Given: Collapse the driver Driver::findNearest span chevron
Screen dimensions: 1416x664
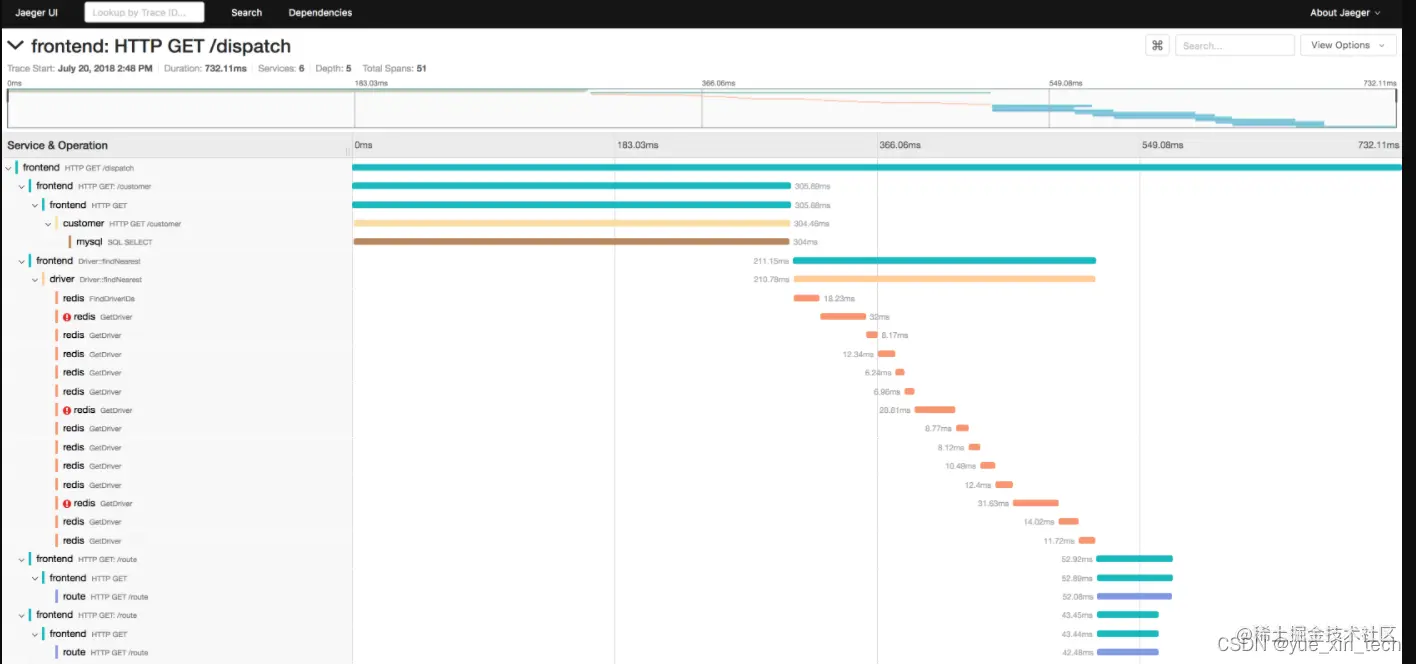Looking at the screenshot, I should point(35,280).
